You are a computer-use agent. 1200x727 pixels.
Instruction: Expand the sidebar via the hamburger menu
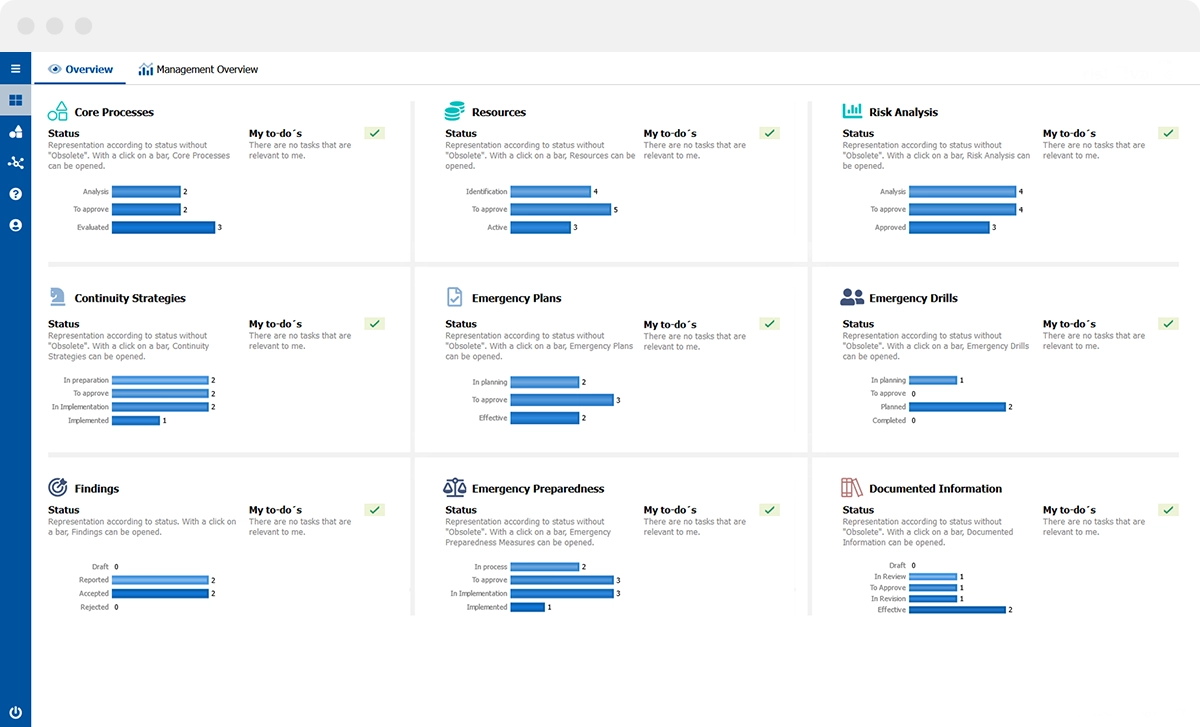point(14,68)
